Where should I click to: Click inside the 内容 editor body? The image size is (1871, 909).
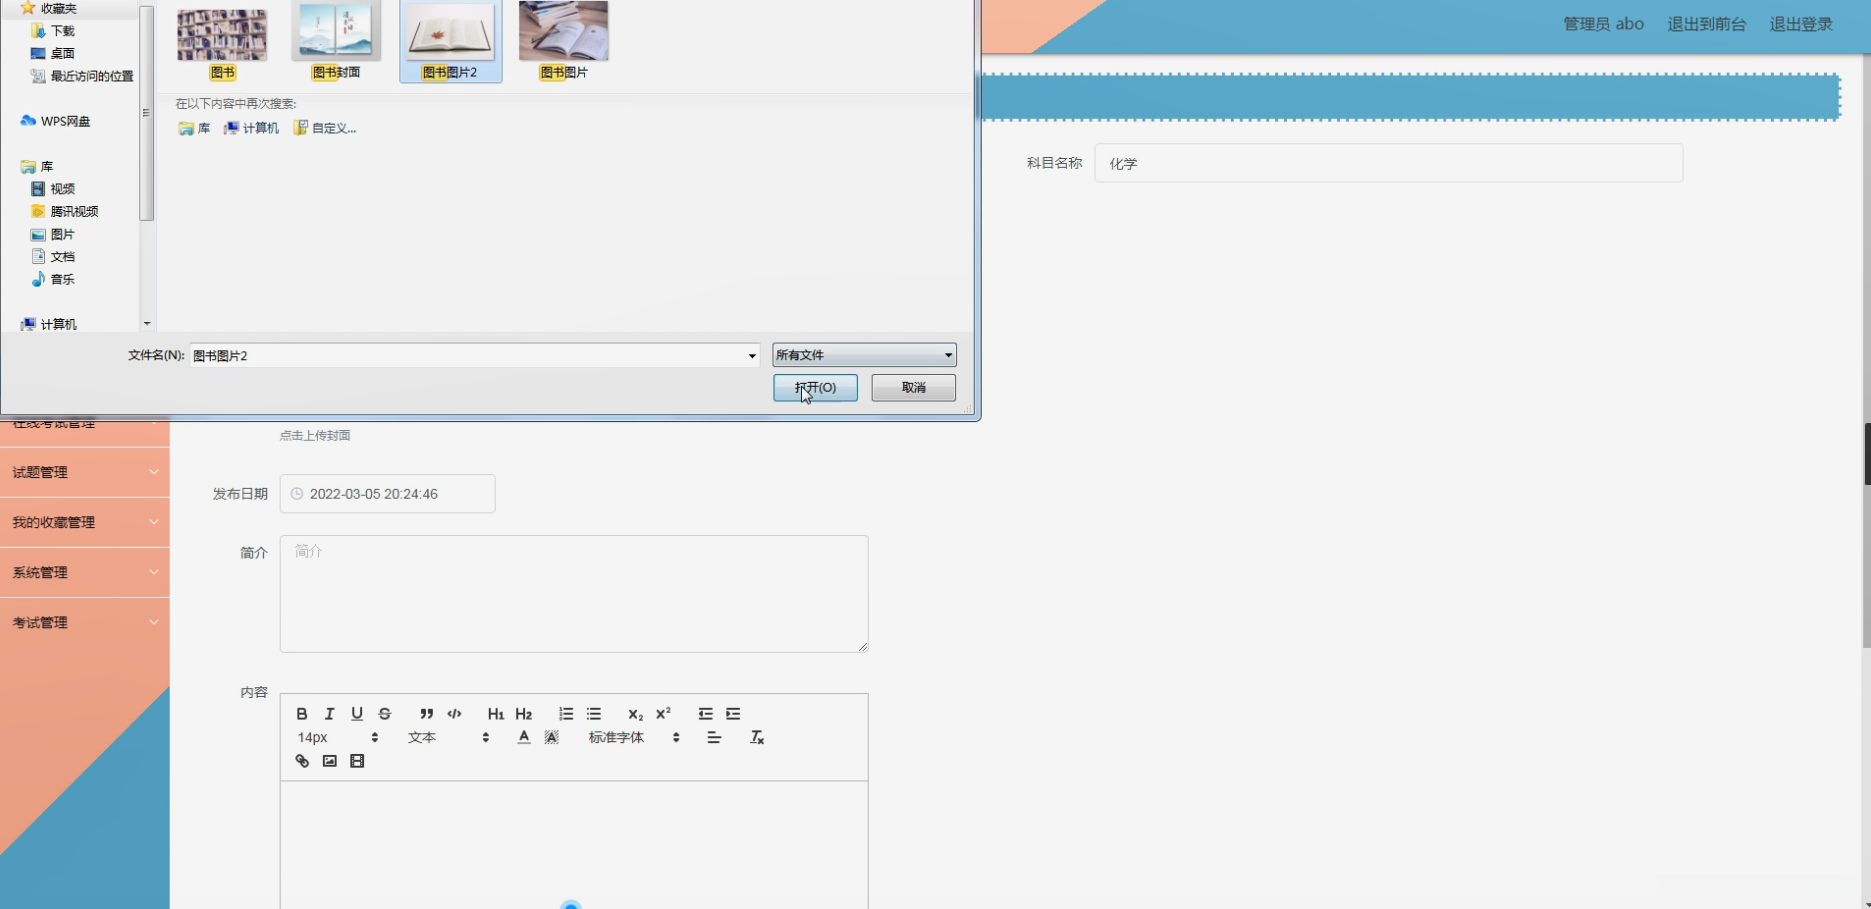click(x=574, y=845)
